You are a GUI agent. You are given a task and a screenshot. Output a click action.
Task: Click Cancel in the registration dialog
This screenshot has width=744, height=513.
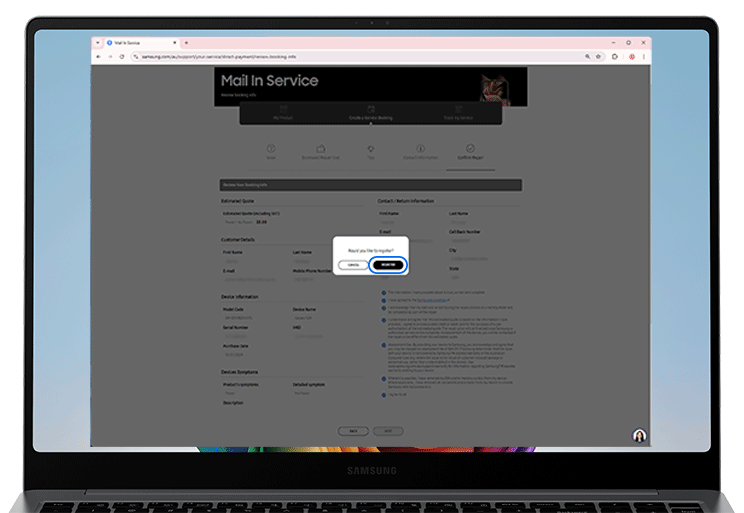tap(353, 265)
